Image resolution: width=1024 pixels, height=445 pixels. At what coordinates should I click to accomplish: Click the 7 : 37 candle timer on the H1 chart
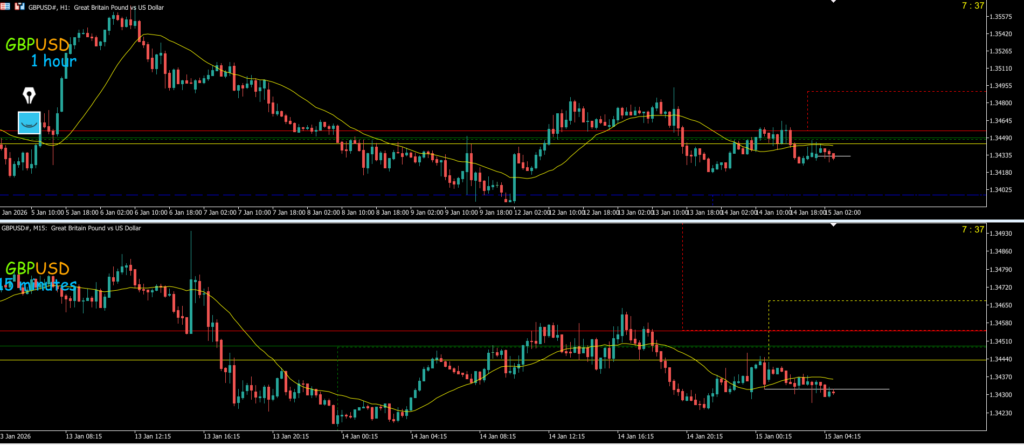pos(972,6)
